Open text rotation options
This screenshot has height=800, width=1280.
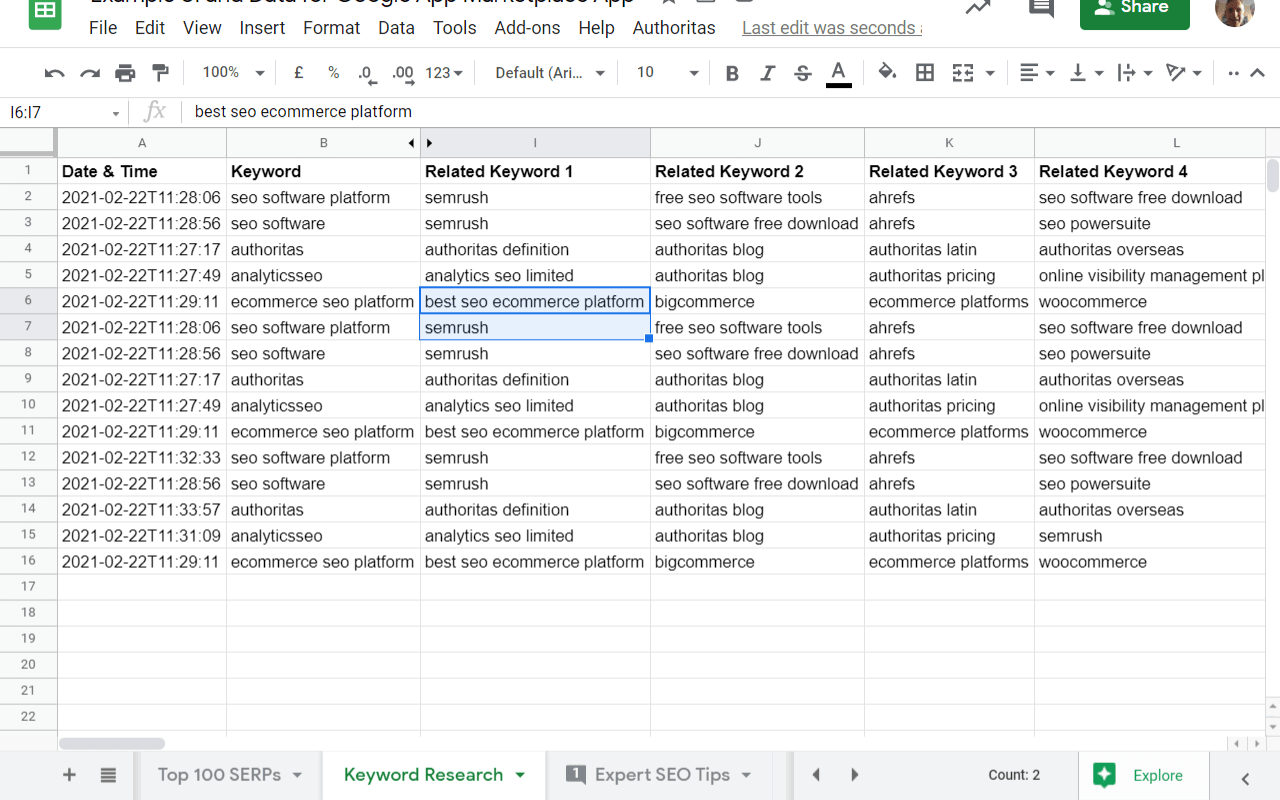pyautogui.click(x=1185, y=73)
